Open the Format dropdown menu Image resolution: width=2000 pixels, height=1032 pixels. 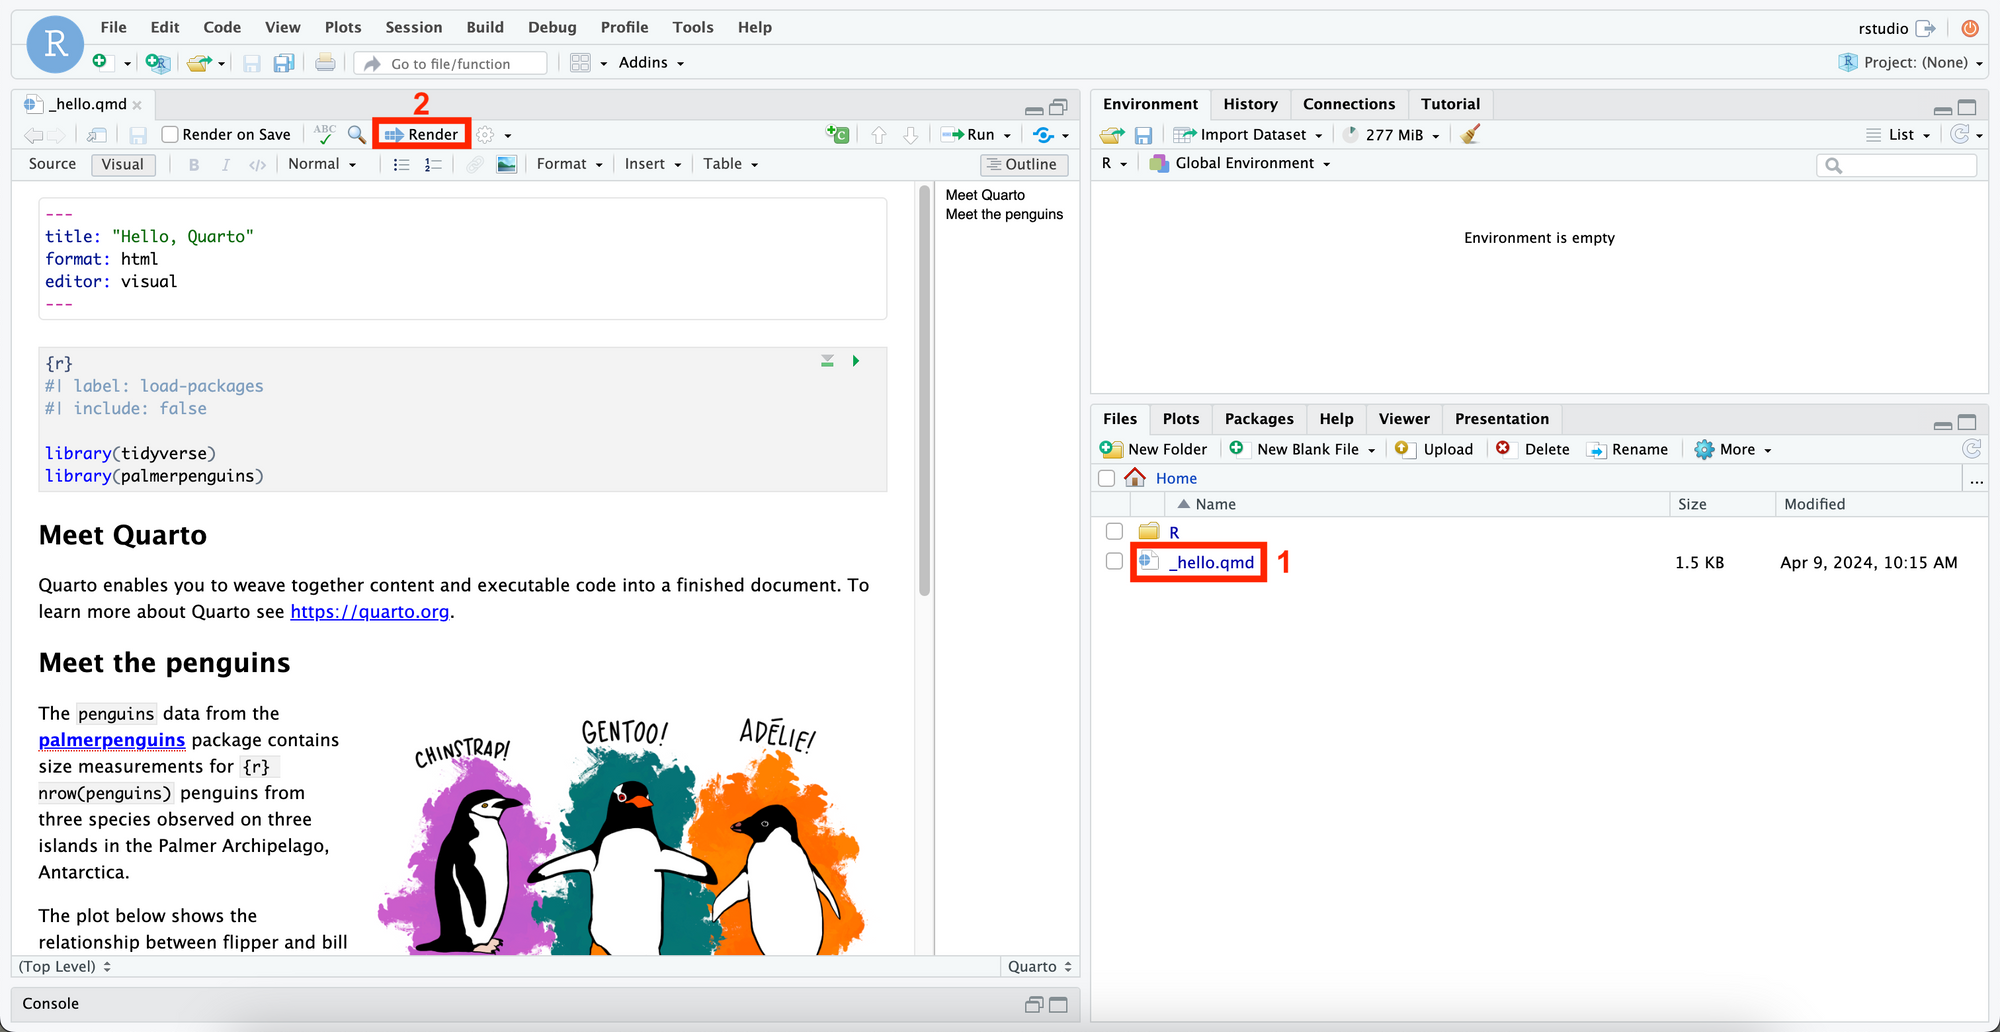pos(570,164)
